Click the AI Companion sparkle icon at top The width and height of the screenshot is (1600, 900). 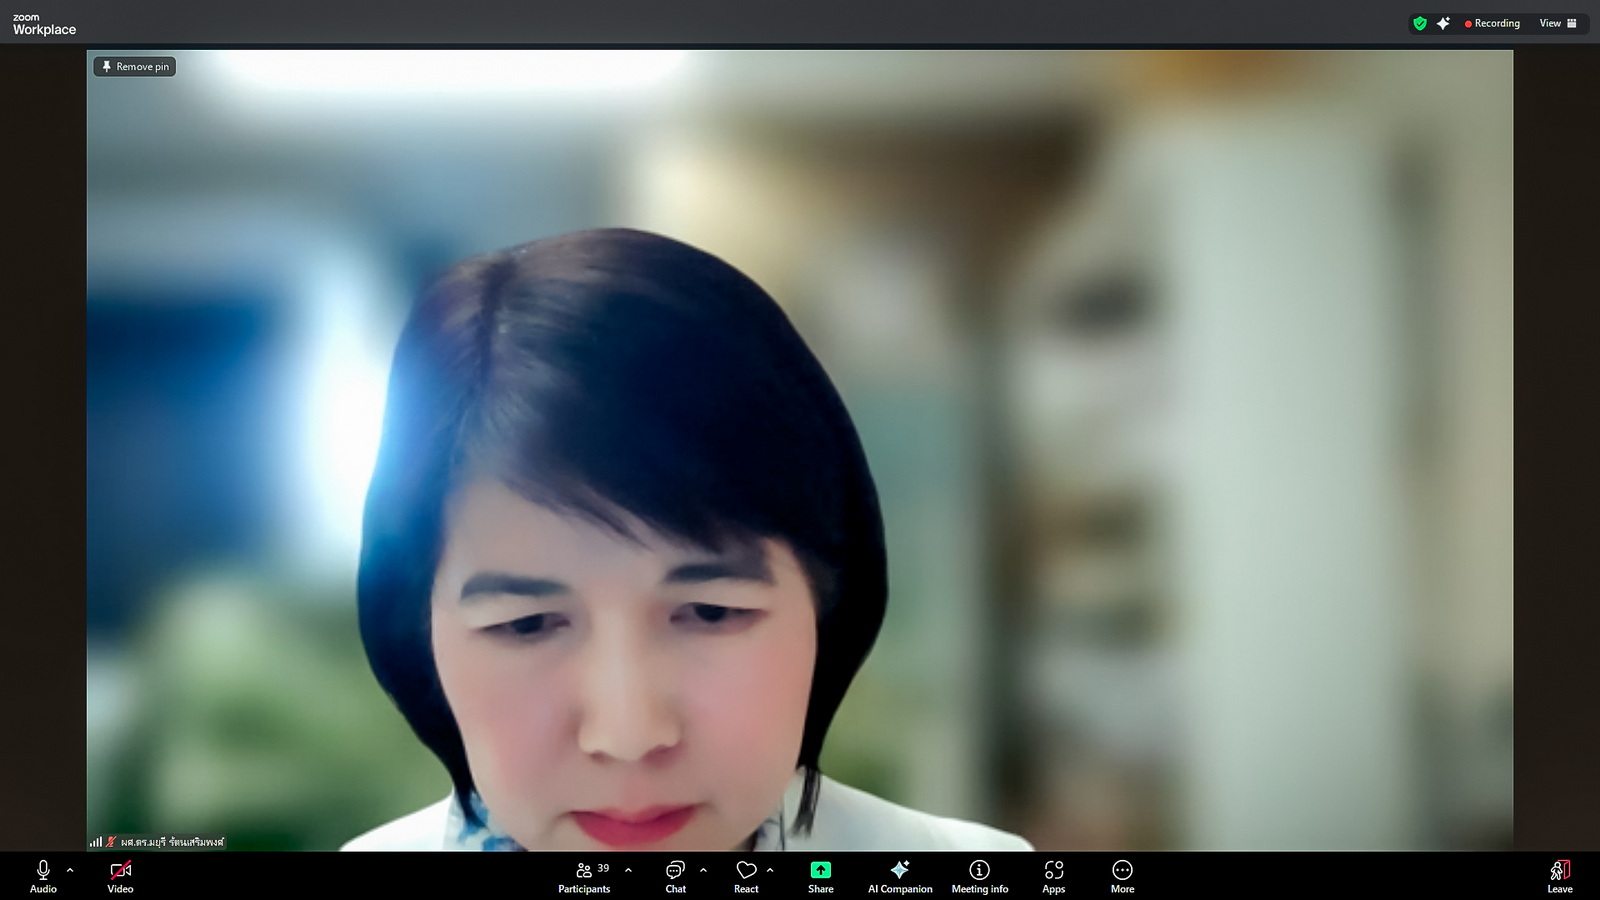[x=1443, y=23]
